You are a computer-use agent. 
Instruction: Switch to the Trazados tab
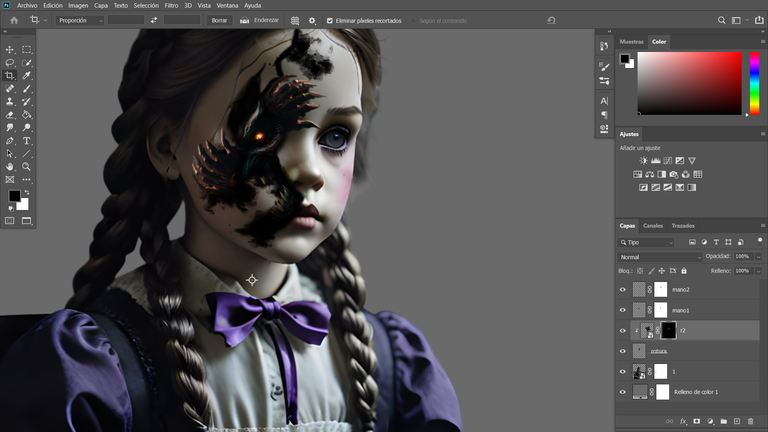click(x=683, y=226)
